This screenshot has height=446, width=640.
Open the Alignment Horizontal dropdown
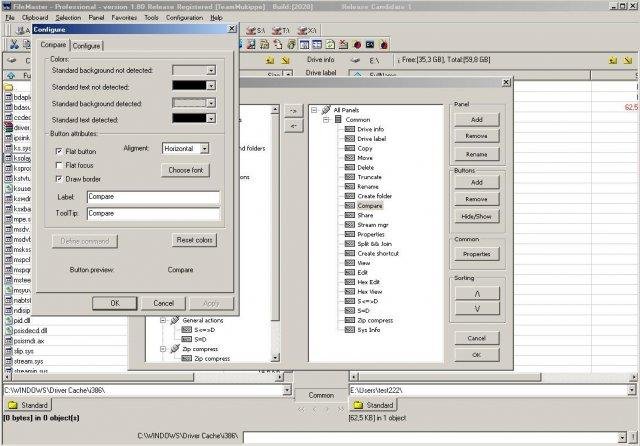click(205, 148)
